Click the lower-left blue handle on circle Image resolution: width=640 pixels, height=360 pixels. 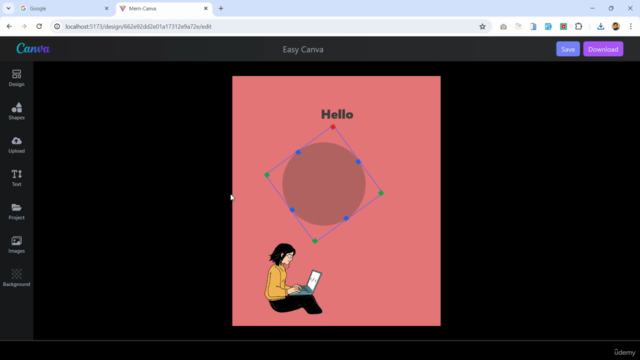pyautogui.click(x=292, y=210)
